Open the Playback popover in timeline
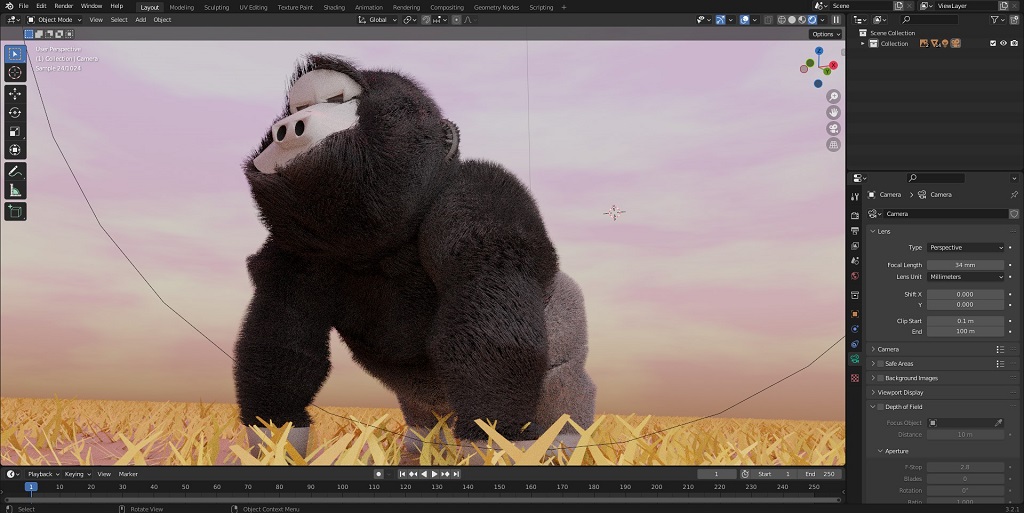The image size is (1024, 513). [x=44, y=474]
